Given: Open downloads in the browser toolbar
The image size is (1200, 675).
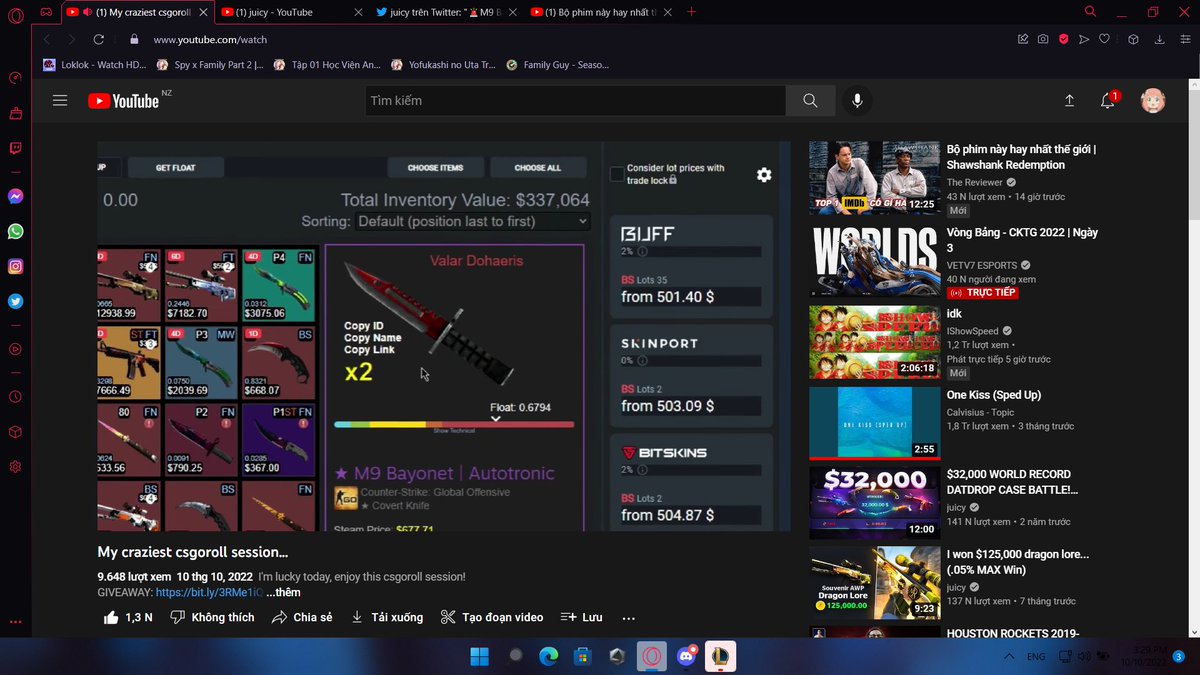Looking at the screenshot, I should tap(1160, 40).
